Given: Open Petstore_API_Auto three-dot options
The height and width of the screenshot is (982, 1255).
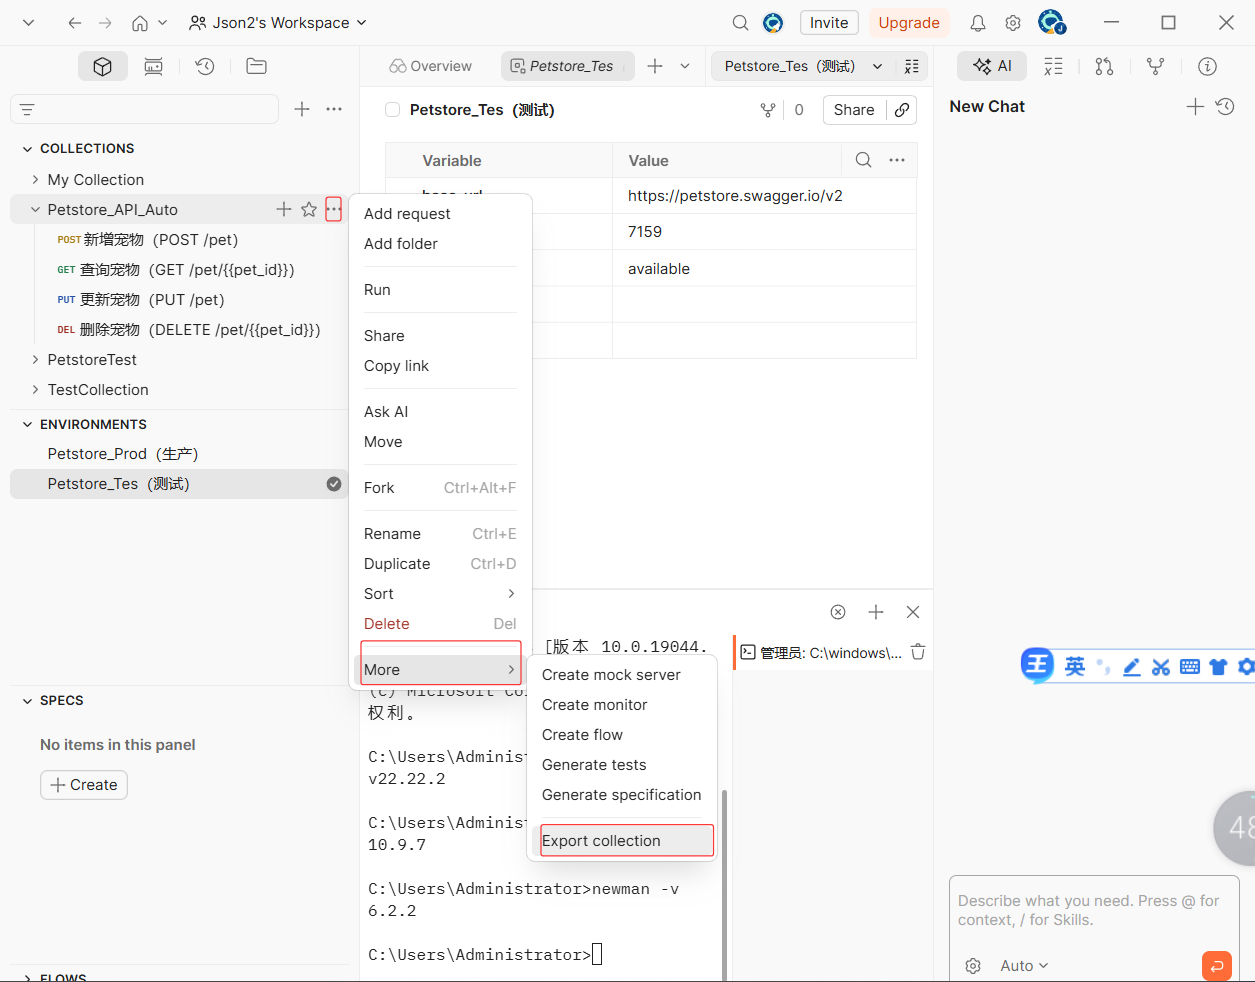Looking at the screenshot, I should click(333, 209).
